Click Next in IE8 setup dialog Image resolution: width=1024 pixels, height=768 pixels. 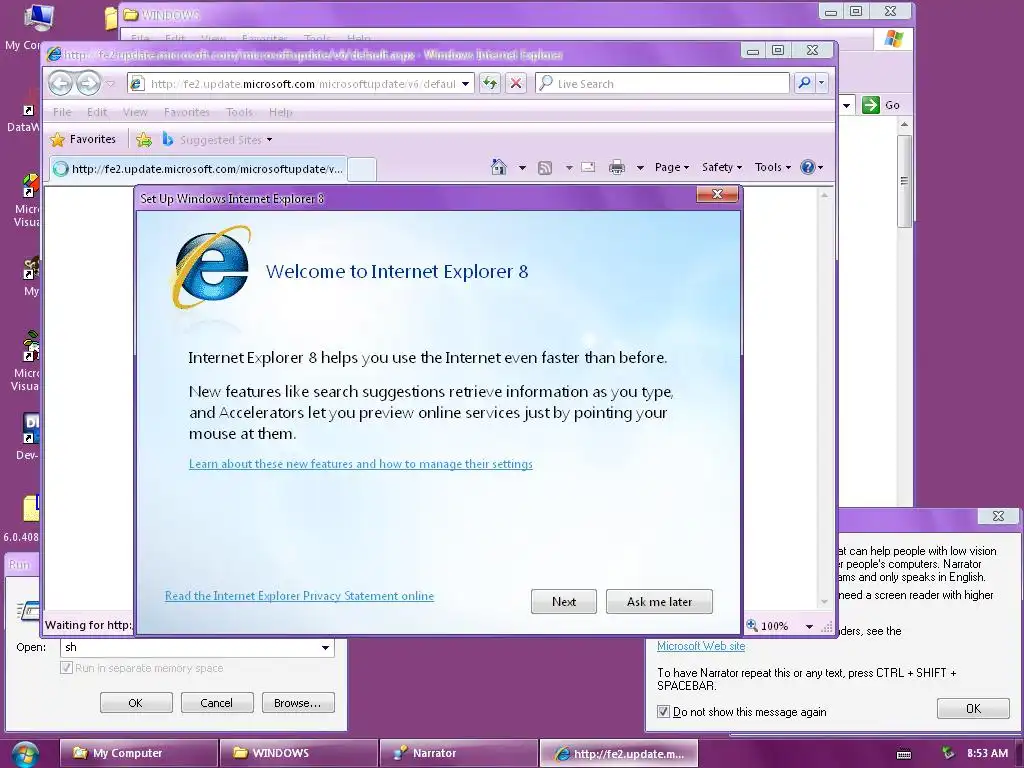click(564, 601)
